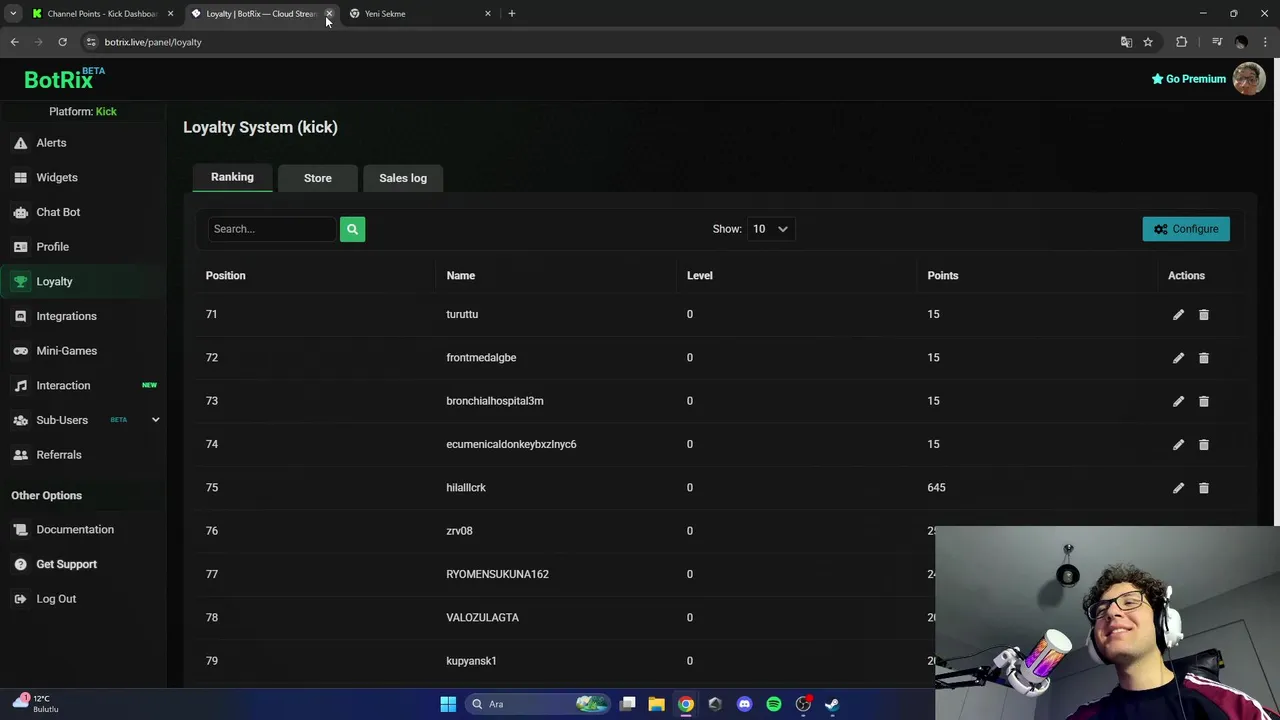Open the Profile page
The image size is (1280, 720).
(84, 247)
